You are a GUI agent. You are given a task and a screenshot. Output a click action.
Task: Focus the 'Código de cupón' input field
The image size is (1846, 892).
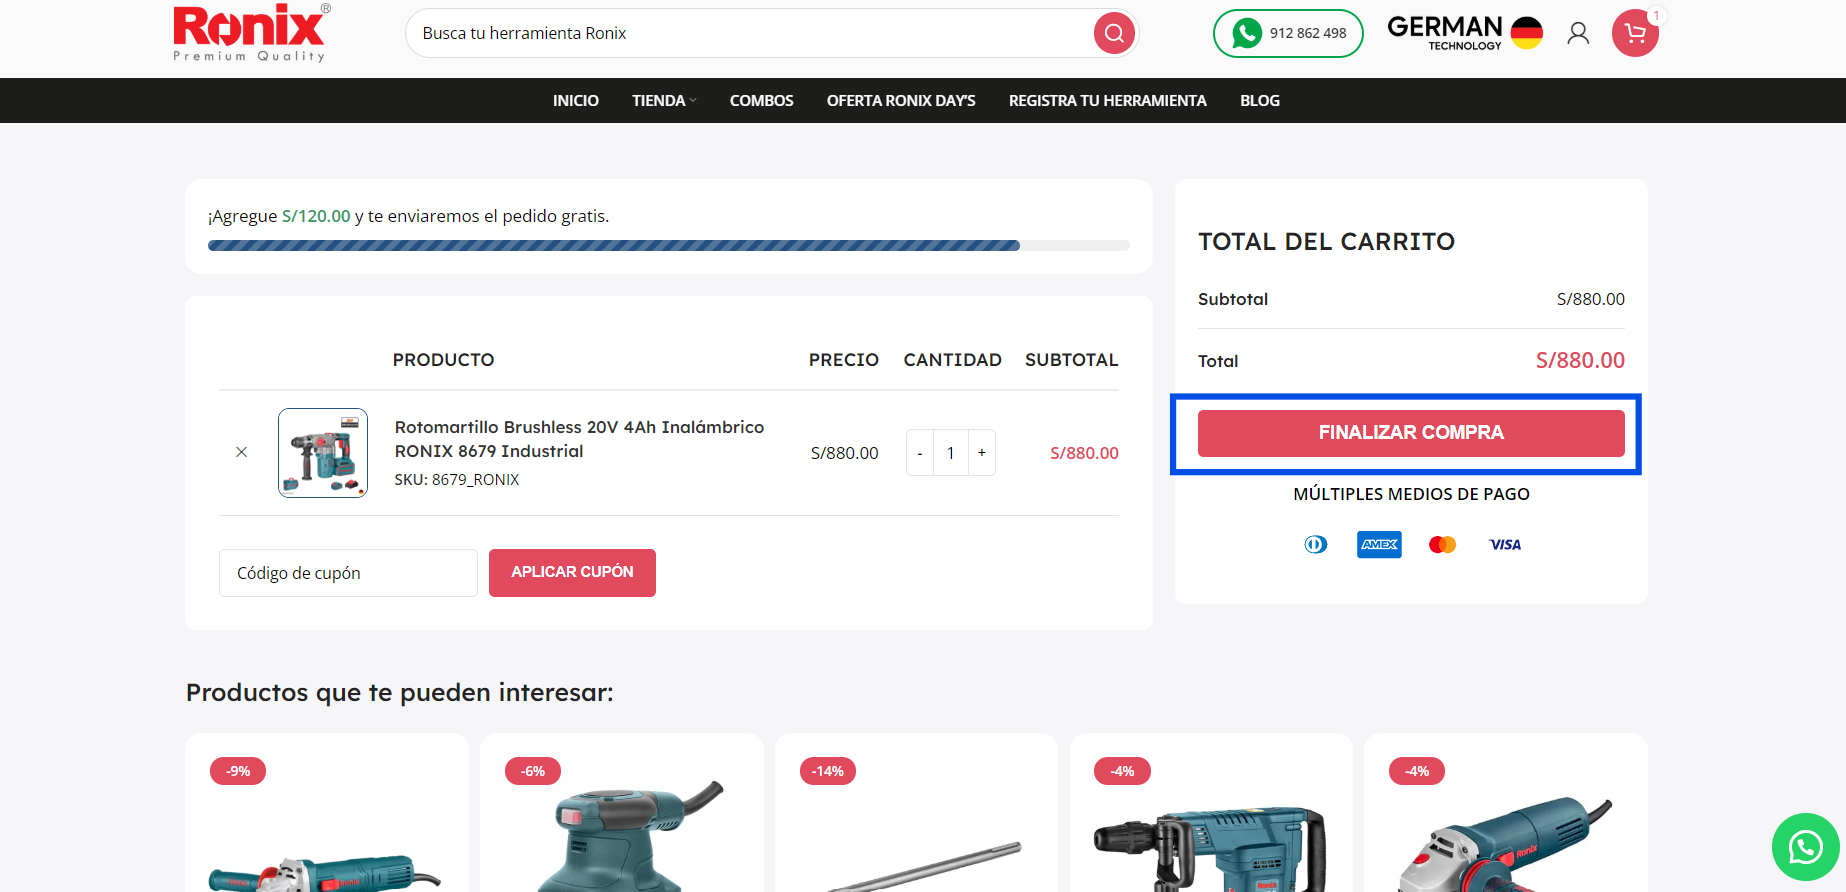[348, 573]
